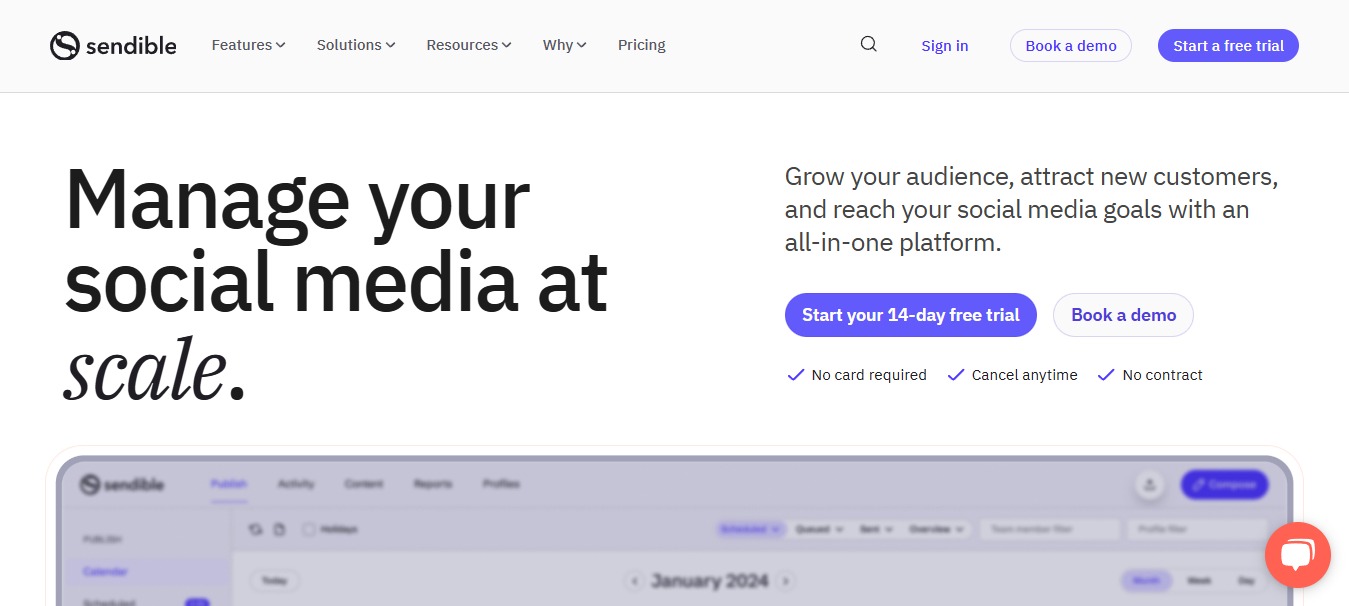Click Book a demo in the header
This screenshot has height=606, width=1349.
click(x=1070, y=46)
